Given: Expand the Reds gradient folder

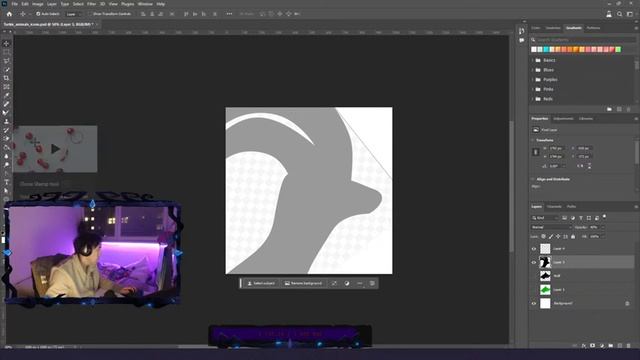Looking at the screenshot, I should [533, 99].
